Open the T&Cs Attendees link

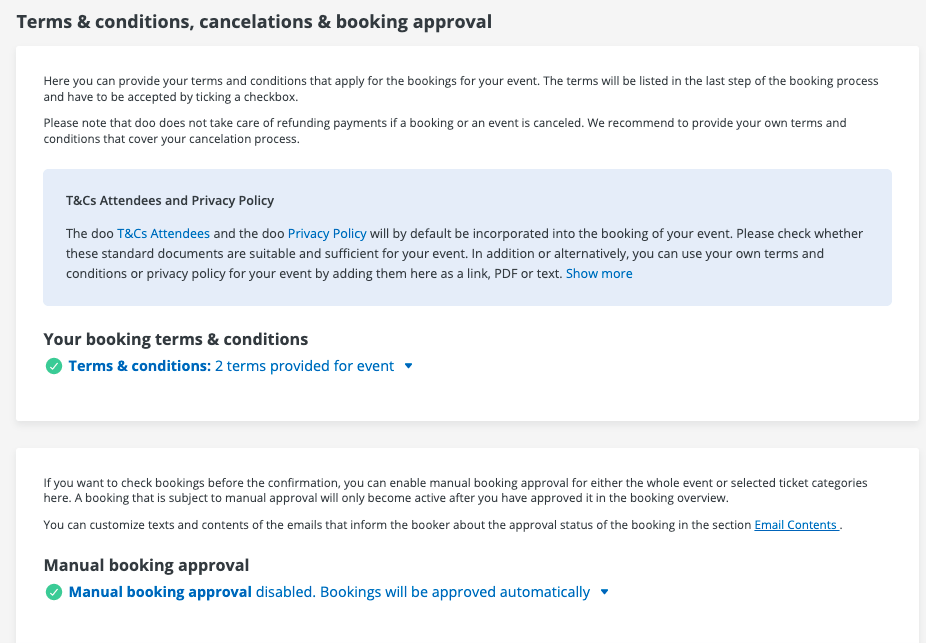click(x=163, y=233)
